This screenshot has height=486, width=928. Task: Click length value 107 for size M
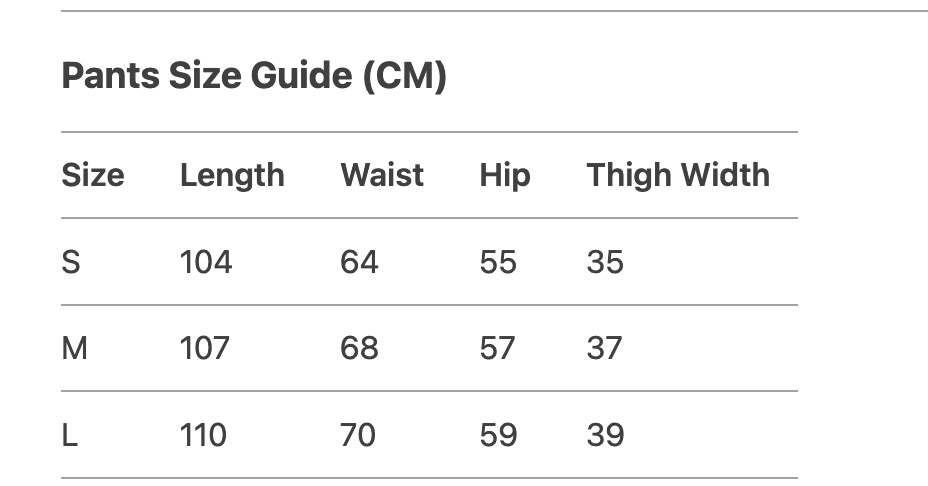click(x=205, y=348)
